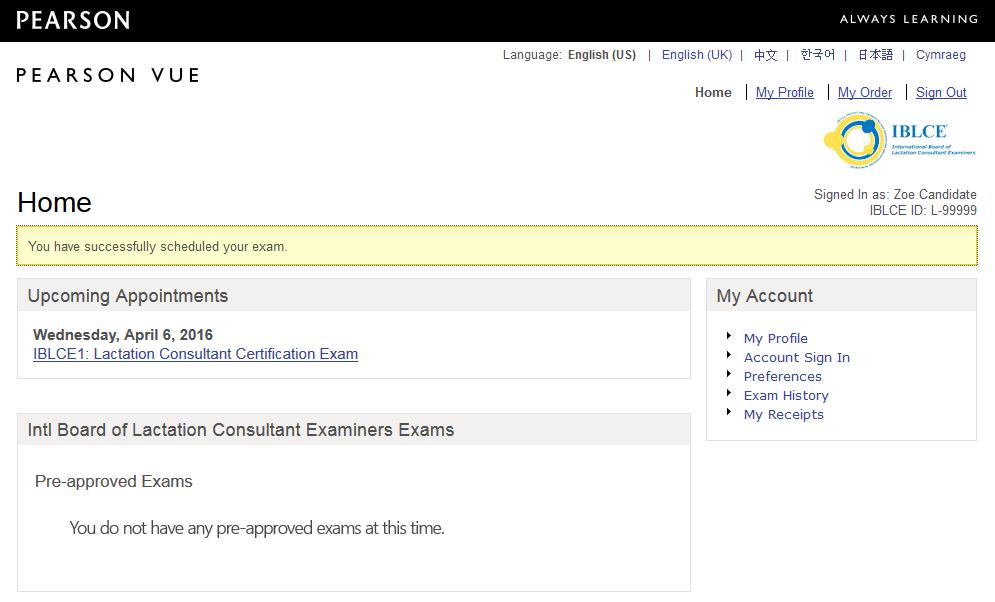Switch language to English (UK)
The width and height of the screenshot is (995, 602).
coord(697,55)
